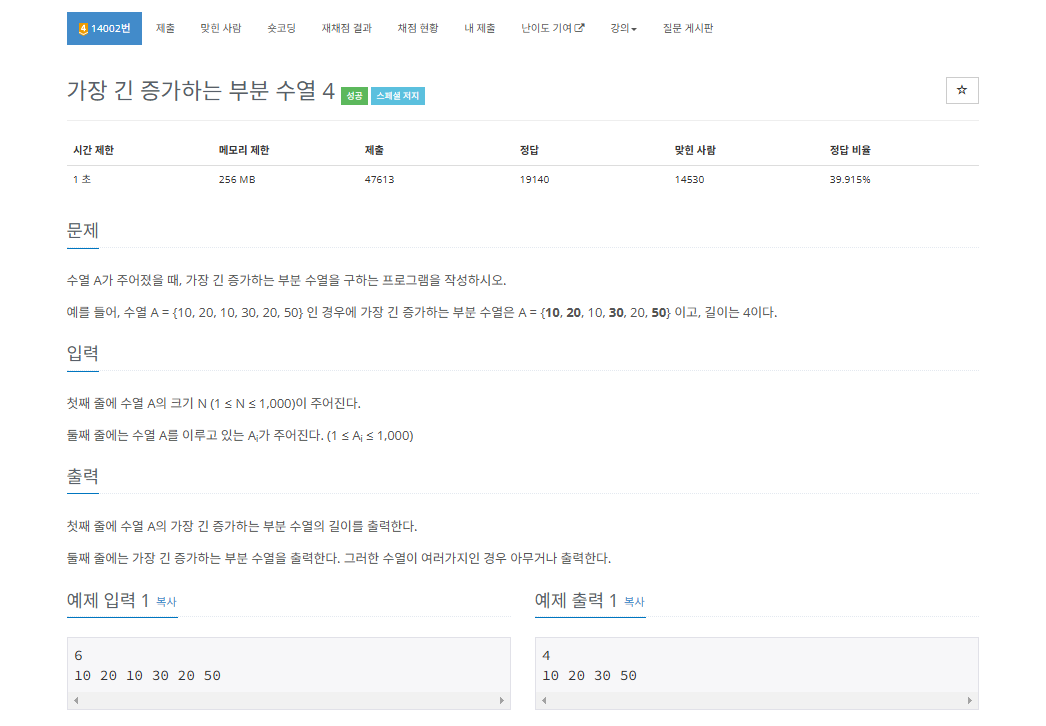Screen dimensions: 1046x726
Task: Click the submission count 47613
Action: point(379,179)
